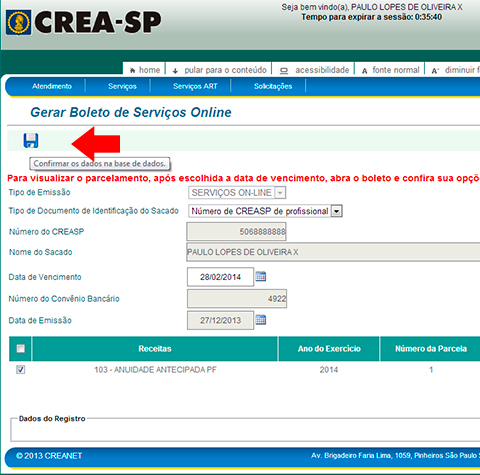This screenshot has height=475, width=480.
Task: Click the Número do CREASP field
Action: (236, 232)
